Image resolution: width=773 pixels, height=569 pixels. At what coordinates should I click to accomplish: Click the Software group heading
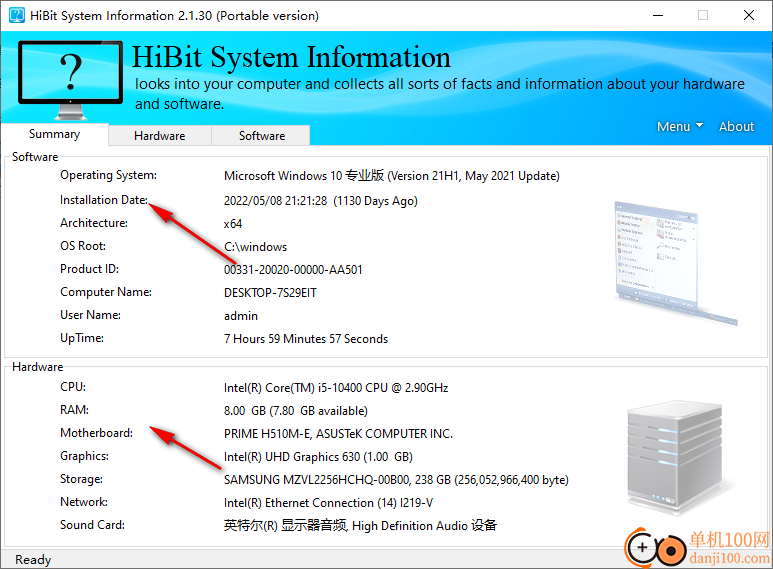pos(35,157)
